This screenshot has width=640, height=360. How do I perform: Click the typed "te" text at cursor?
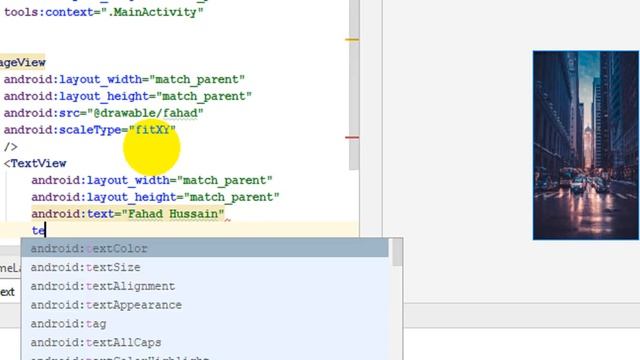pyautogui.click(x=38, y=231)
